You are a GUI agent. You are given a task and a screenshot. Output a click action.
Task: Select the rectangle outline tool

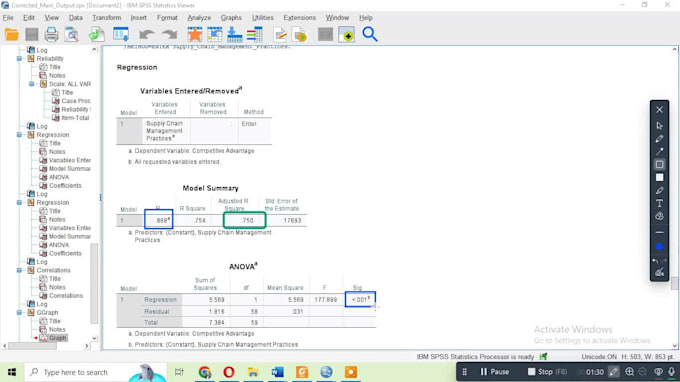(x=659, y=164)
